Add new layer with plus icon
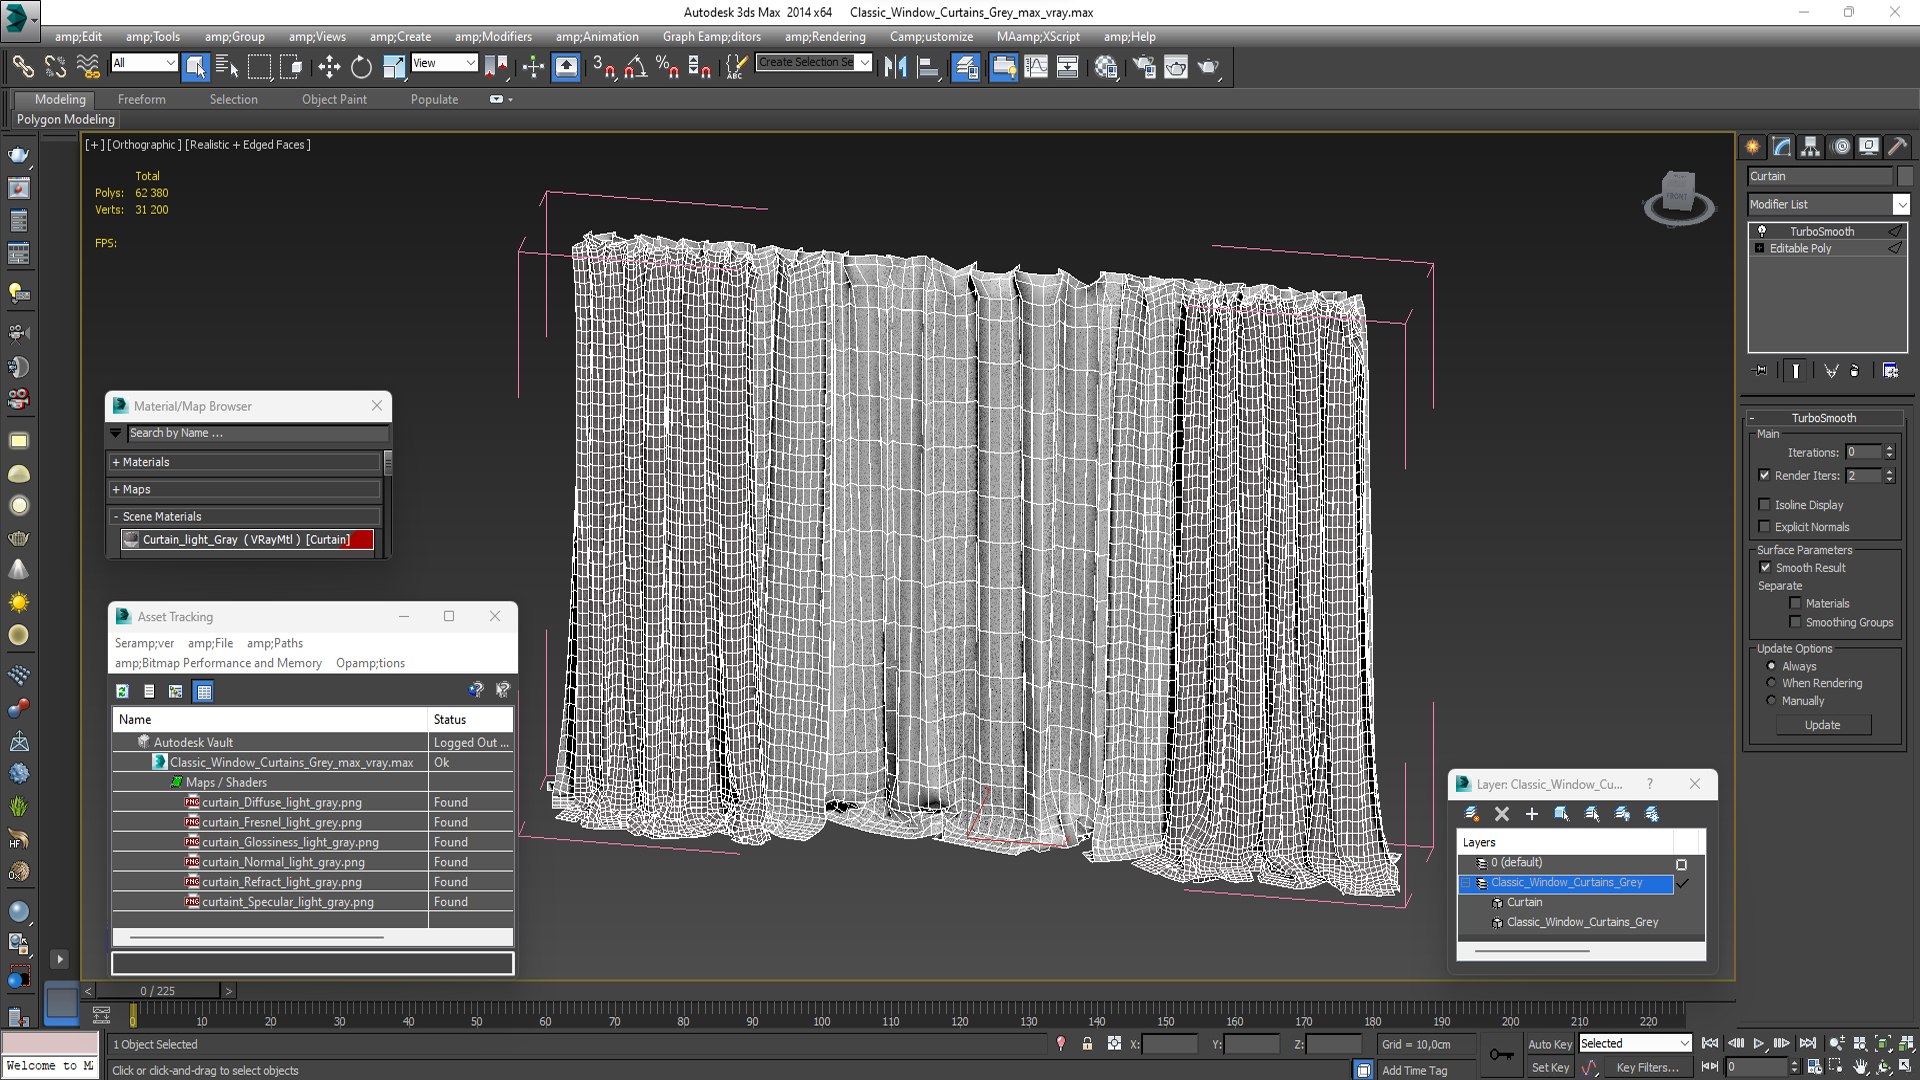Image resolution: width=1920 pixels, height=1080 pixels. point(1532,814)
